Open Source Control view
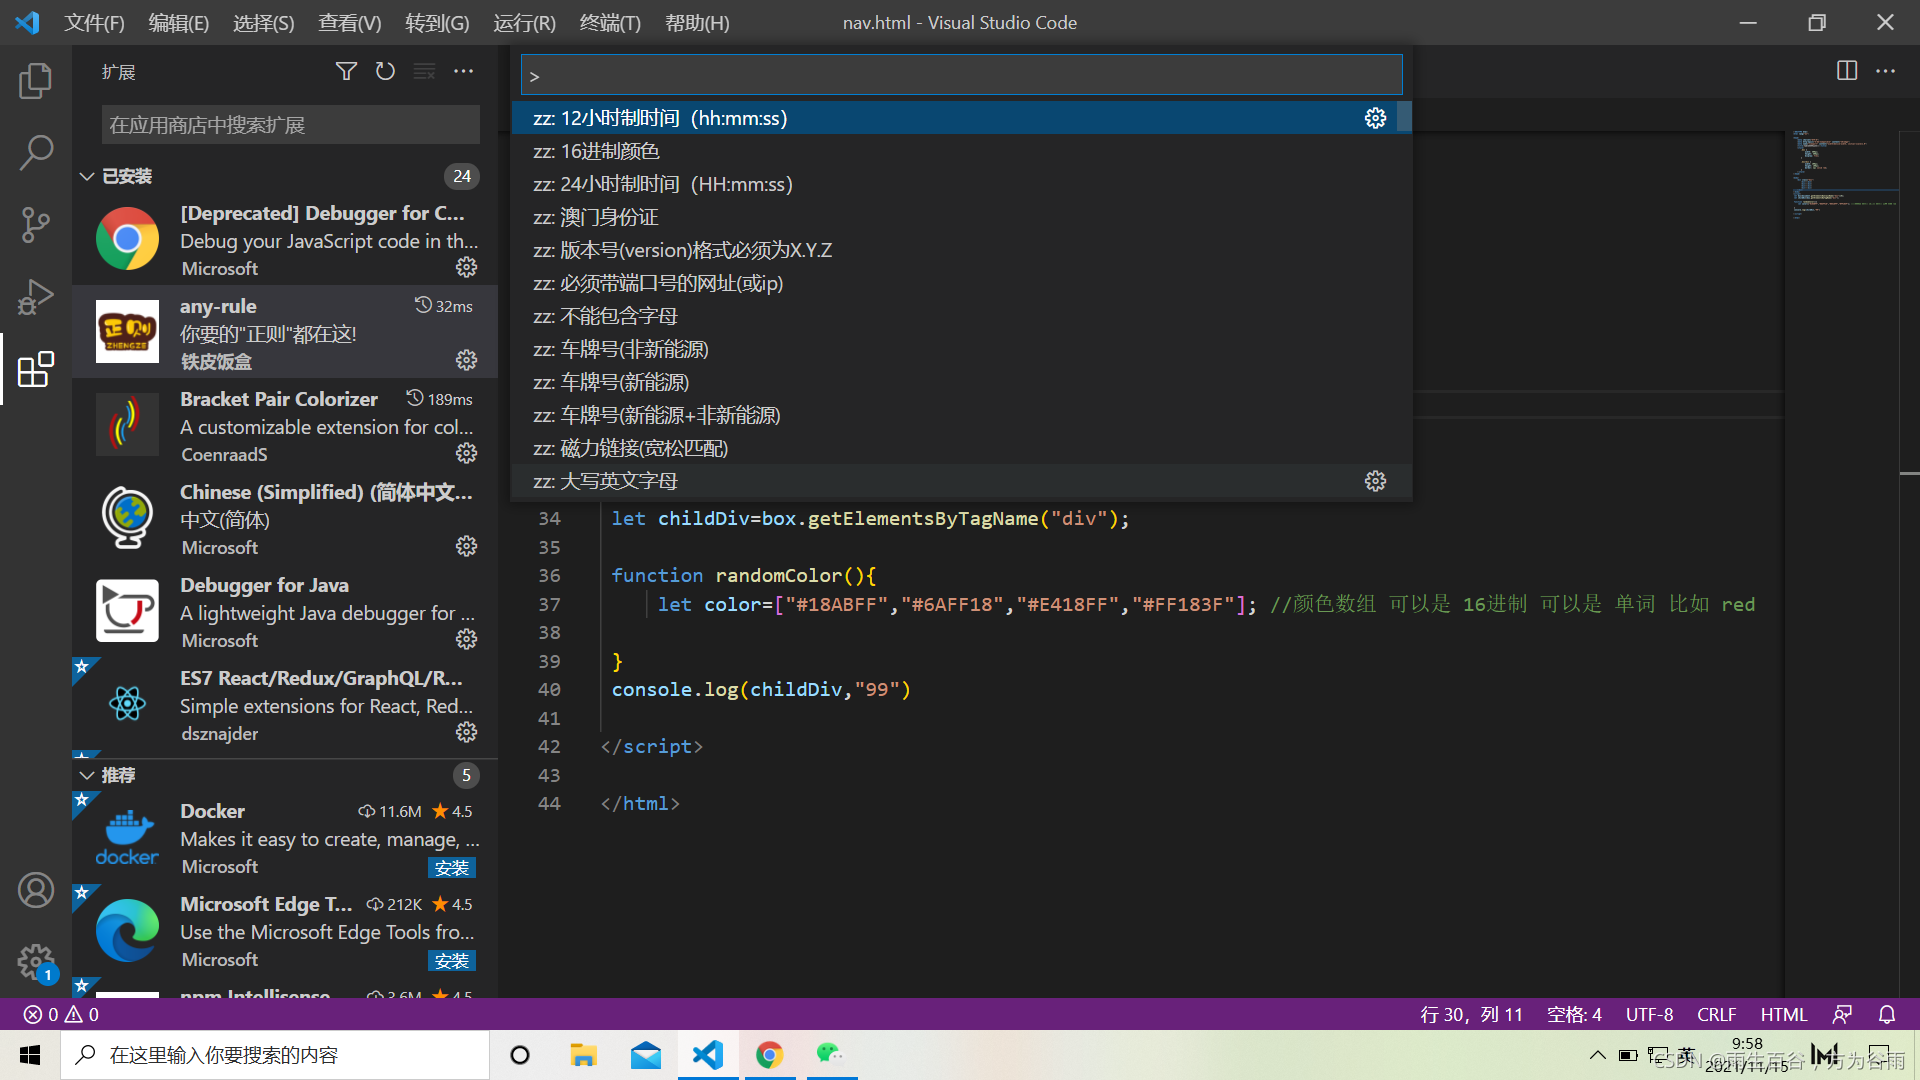 [x=36, y=225]
